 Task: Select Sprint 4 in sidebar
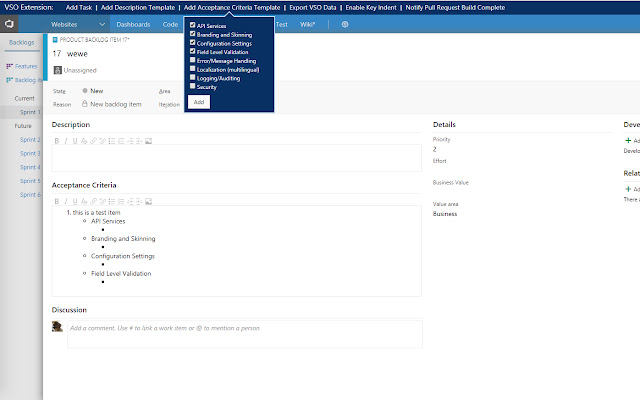(x=30, y=167)
